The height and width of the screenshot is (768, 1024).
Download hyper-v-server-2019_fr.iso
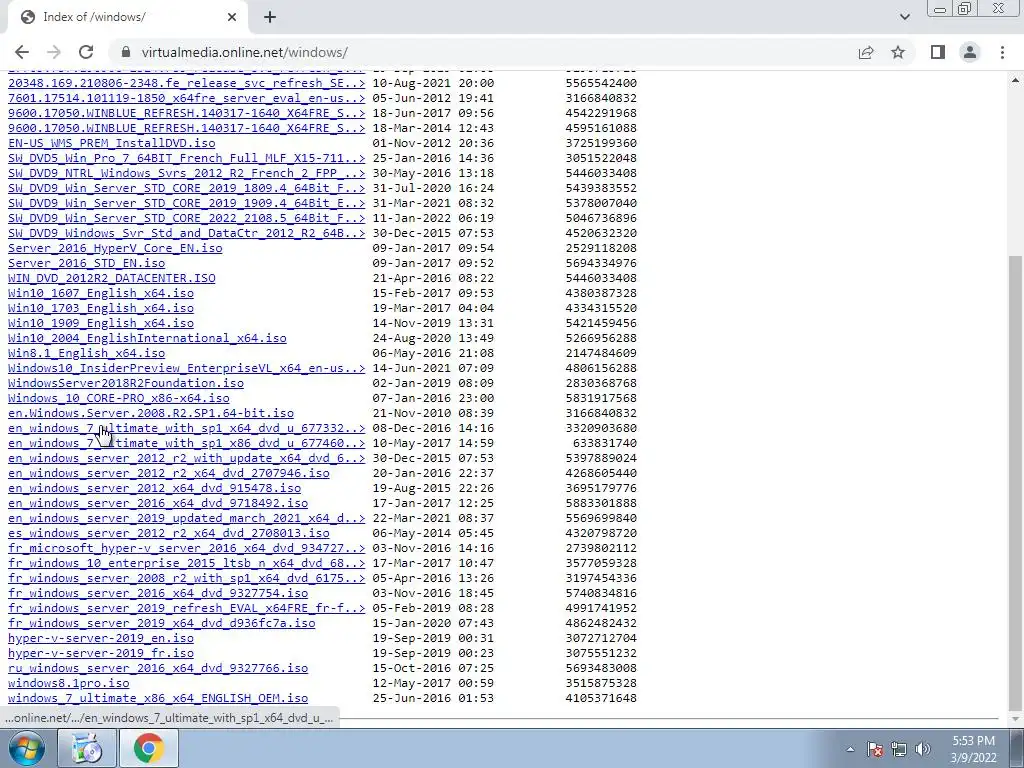[x=101, y=654]
